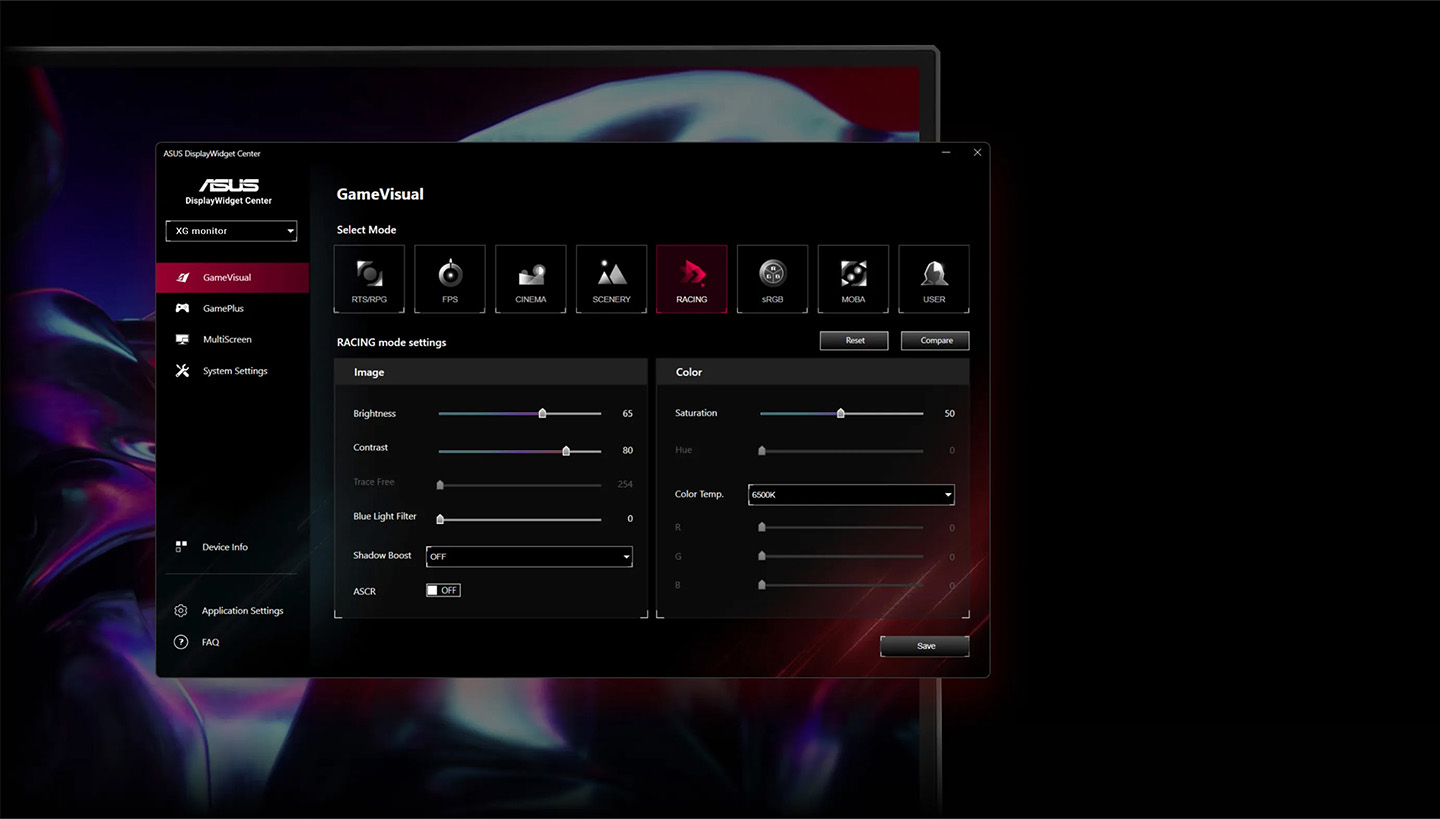Toggle the ASCR switch

(x=443, y=590)
